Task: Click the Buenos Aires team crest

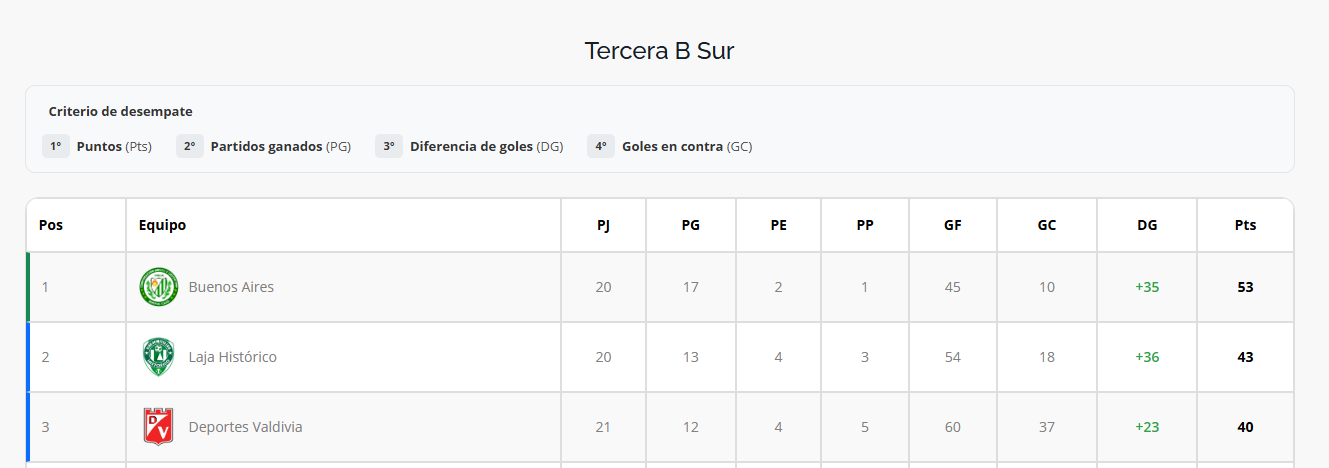Action: tap(158, 287)
